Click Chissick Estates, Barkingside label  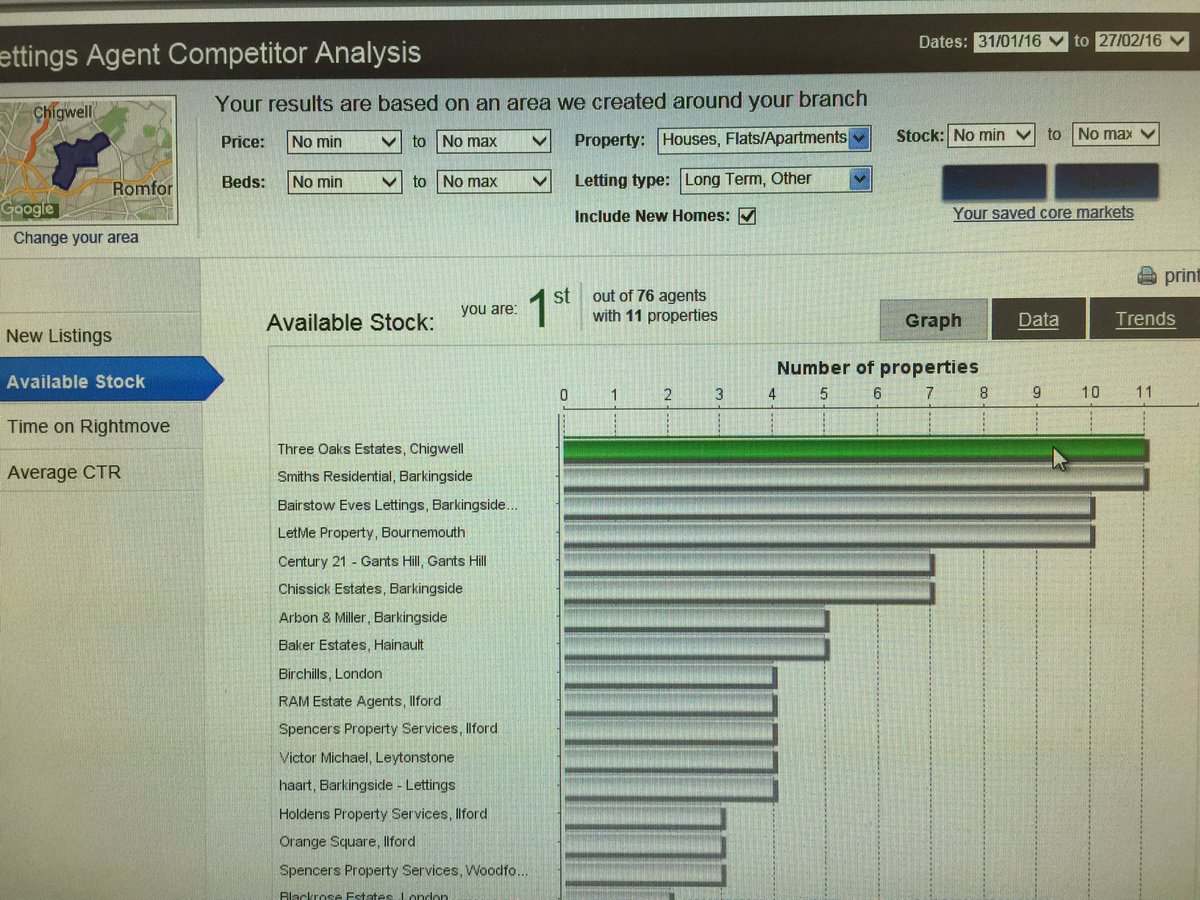pos(370,588)
